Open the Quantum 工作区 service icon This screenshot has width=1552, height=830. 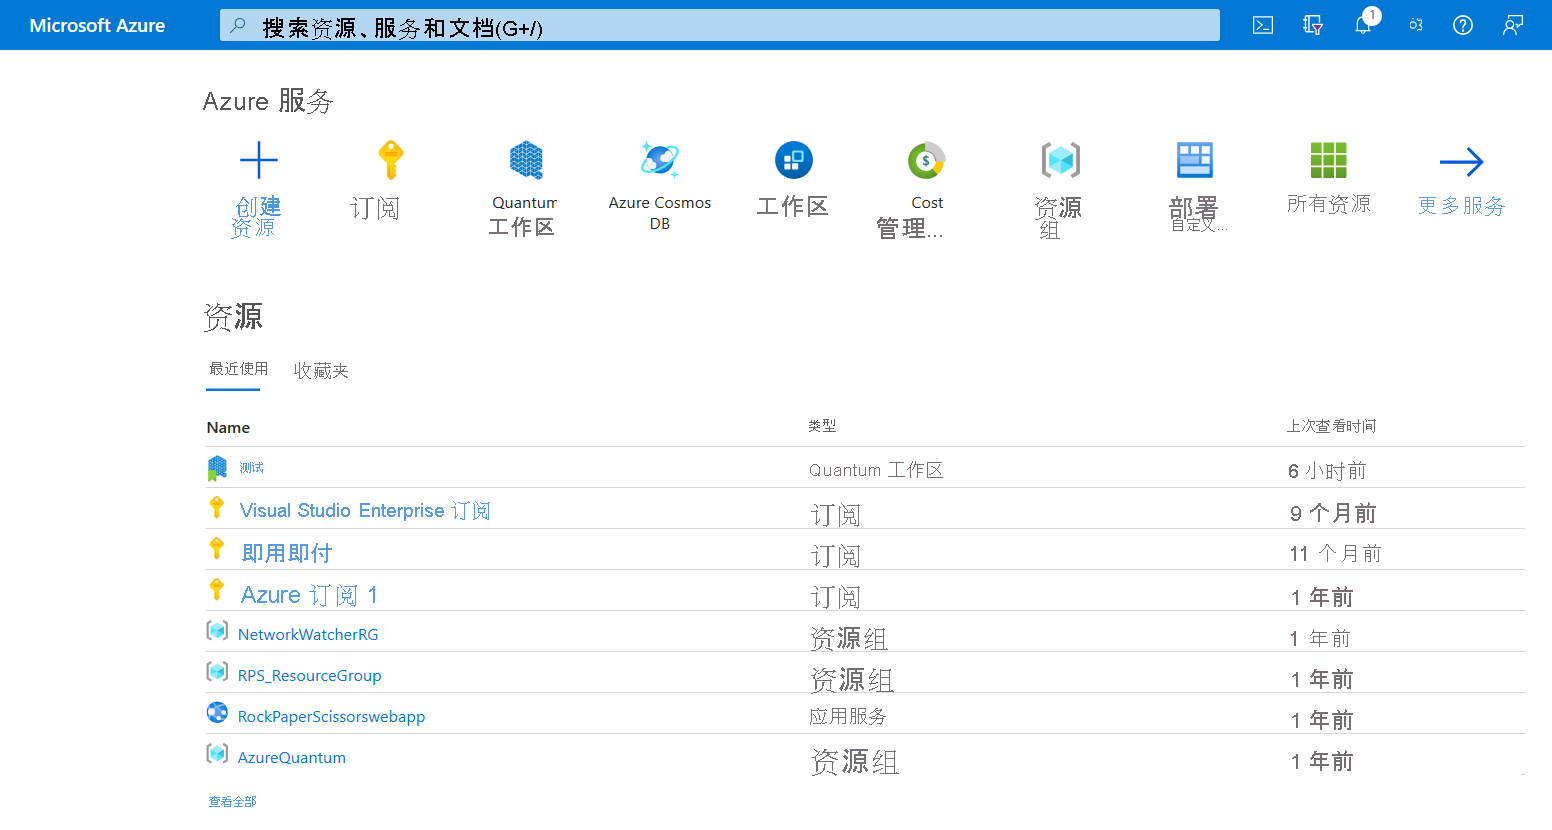point(526,160)
